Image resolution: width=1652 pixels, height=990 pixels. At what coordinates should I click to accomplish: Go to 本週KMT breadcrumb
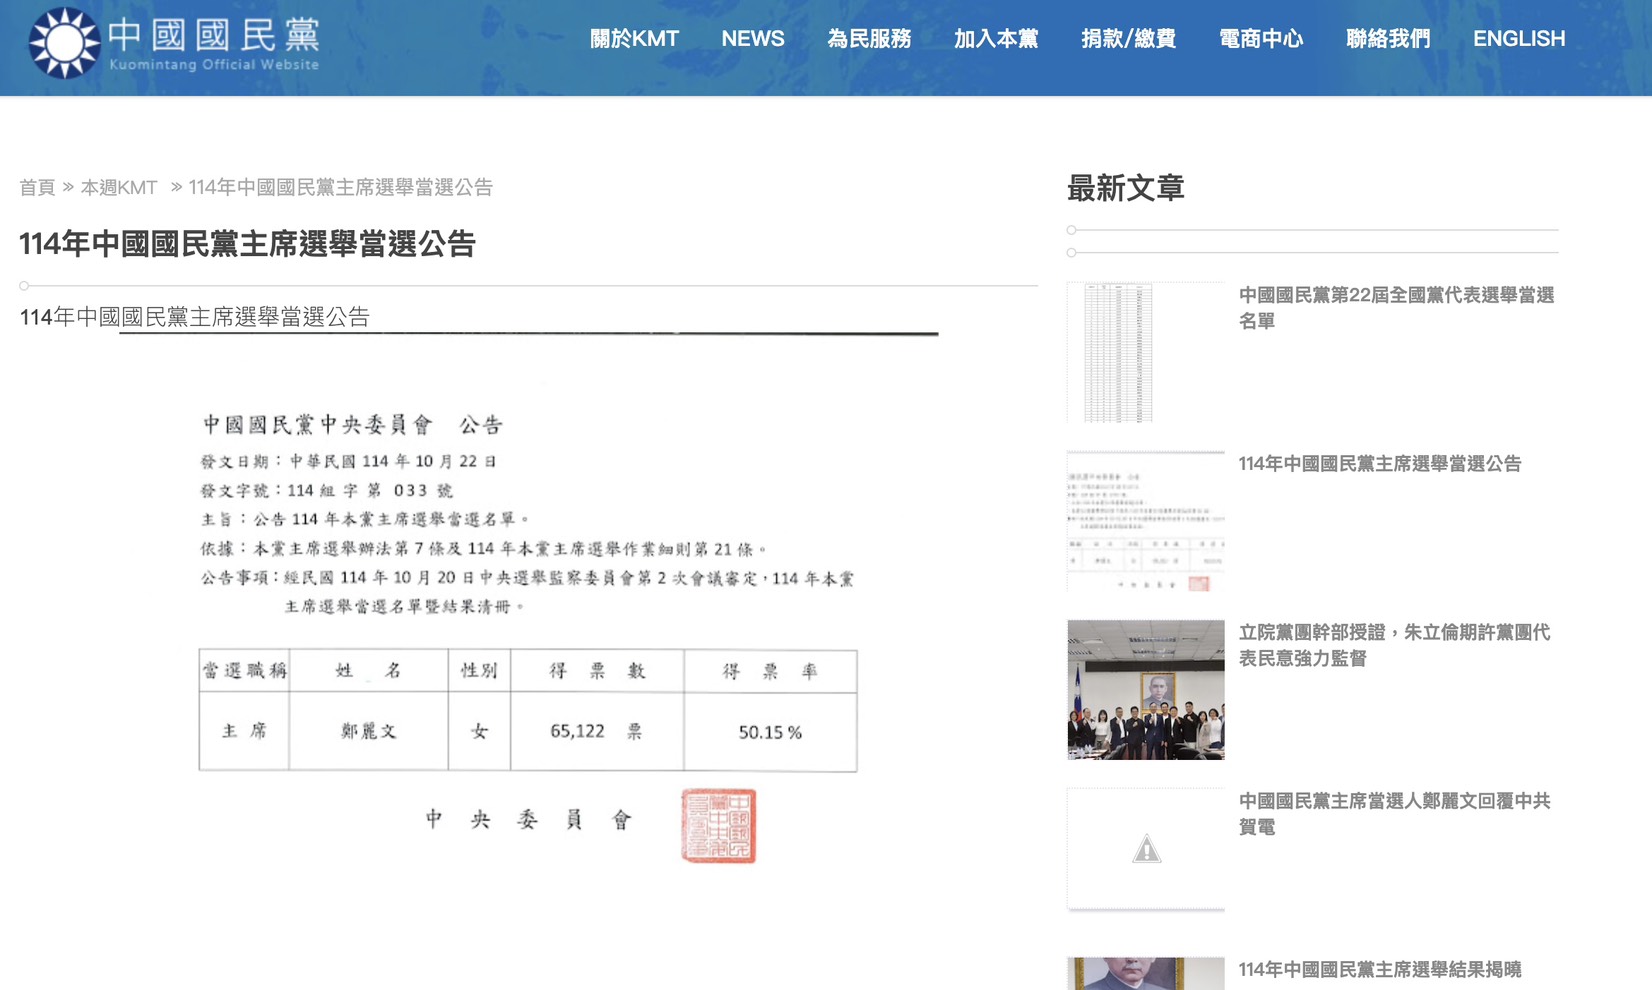[119, 188]
